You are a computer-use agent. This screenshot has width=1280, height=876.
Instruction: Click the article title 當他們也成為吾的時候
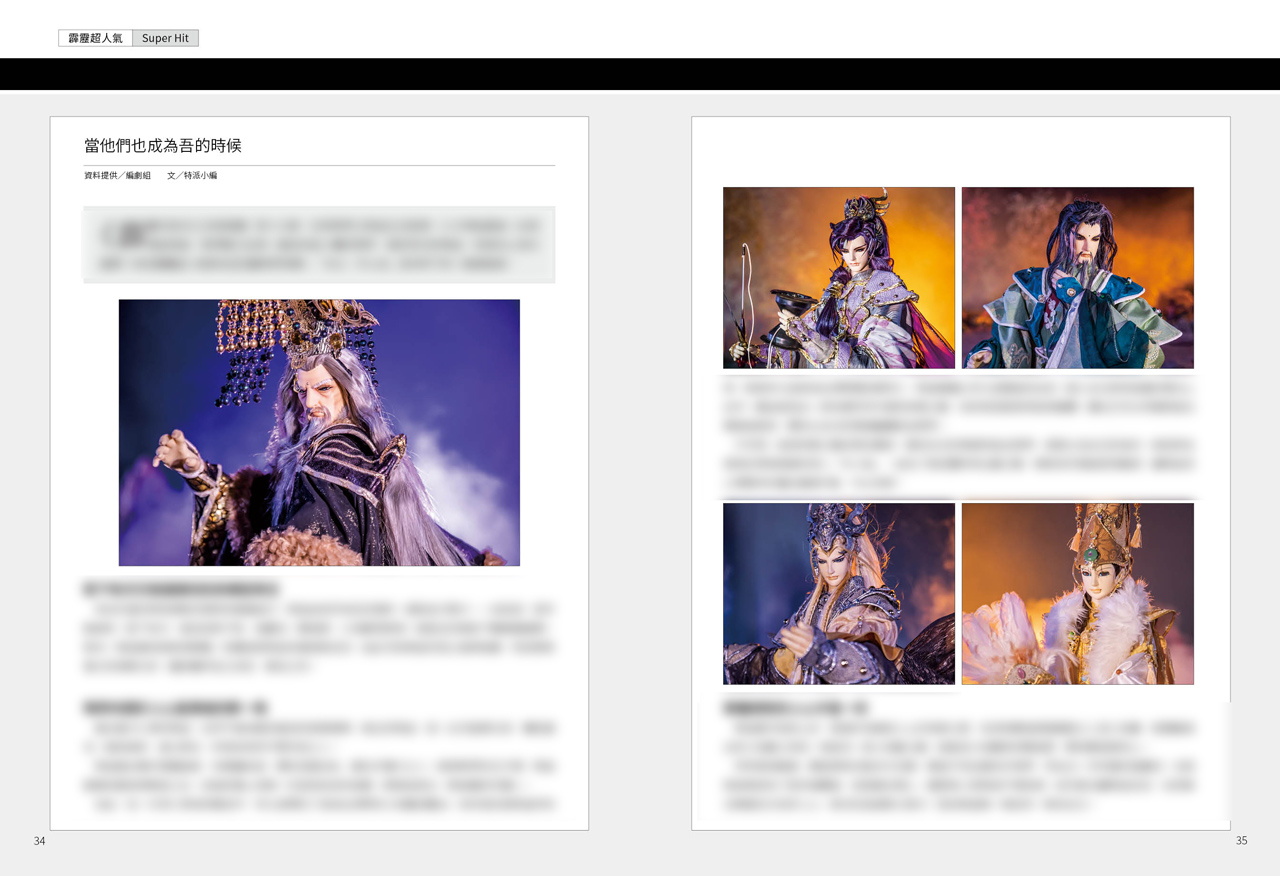[x=163, y=146]
